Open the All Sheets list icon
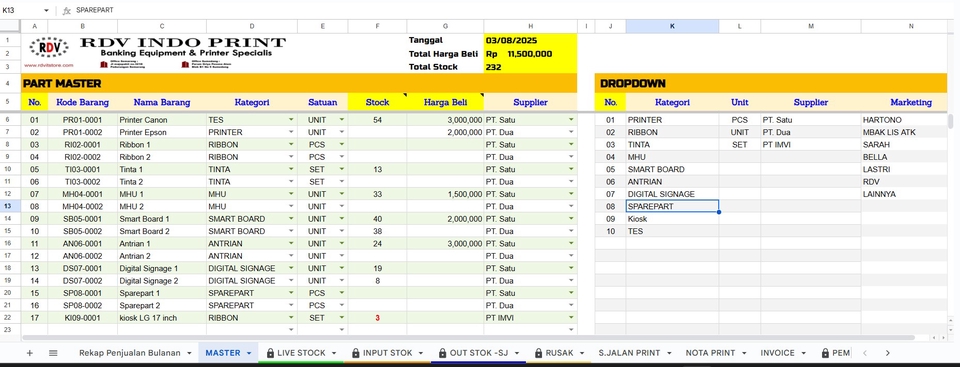960x367 pixels. [x=53, y=353]
